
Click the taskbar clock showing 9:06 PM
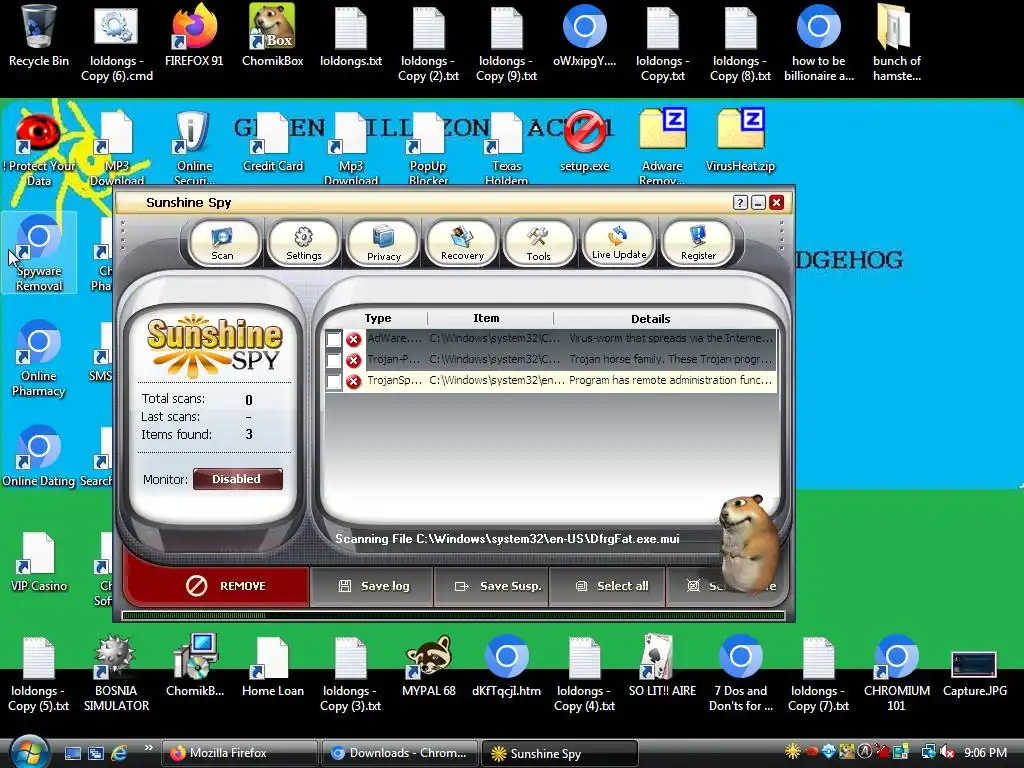point(985,752)
